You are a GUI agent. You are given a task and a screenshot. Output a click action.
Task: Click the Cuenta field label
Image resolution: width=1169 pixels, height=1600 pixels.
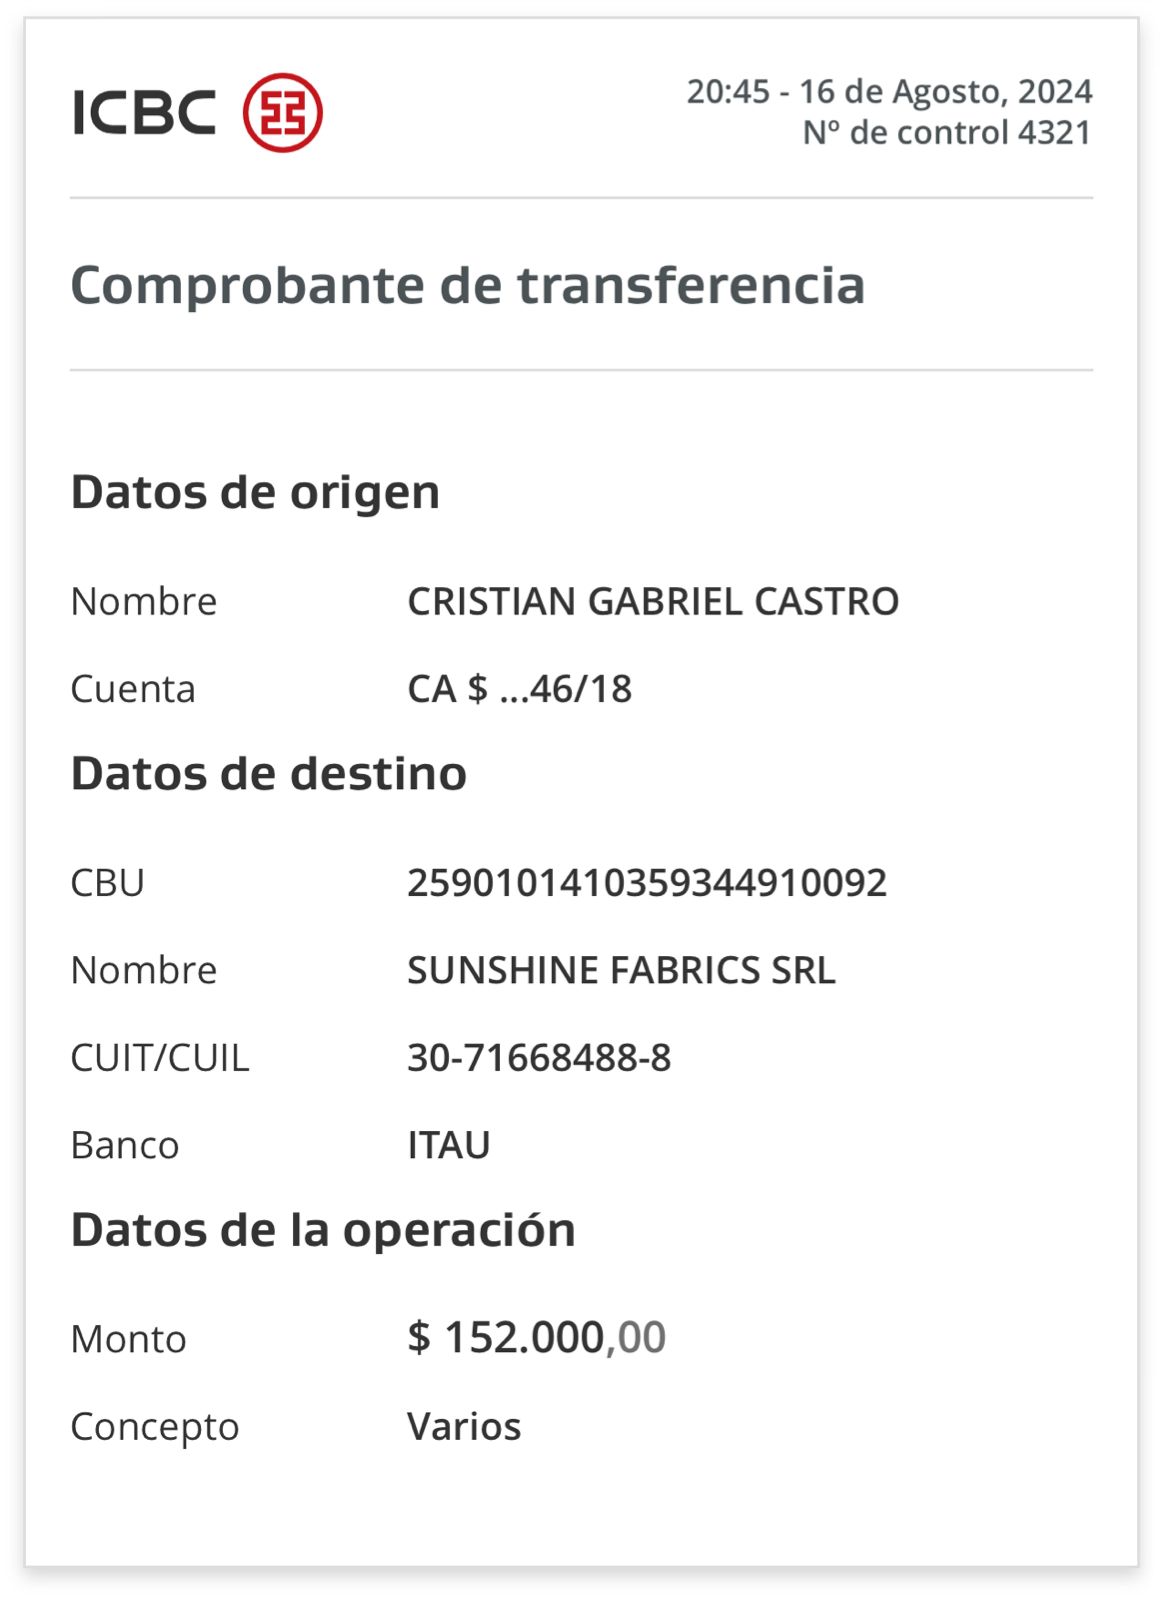[133, 689]
